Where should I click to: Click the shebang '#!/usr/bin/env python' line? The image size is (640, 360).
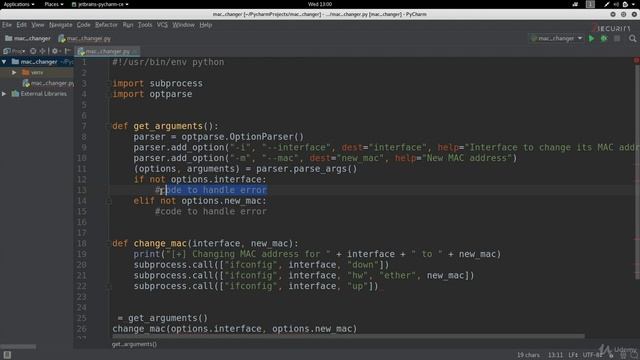point(168,62)
